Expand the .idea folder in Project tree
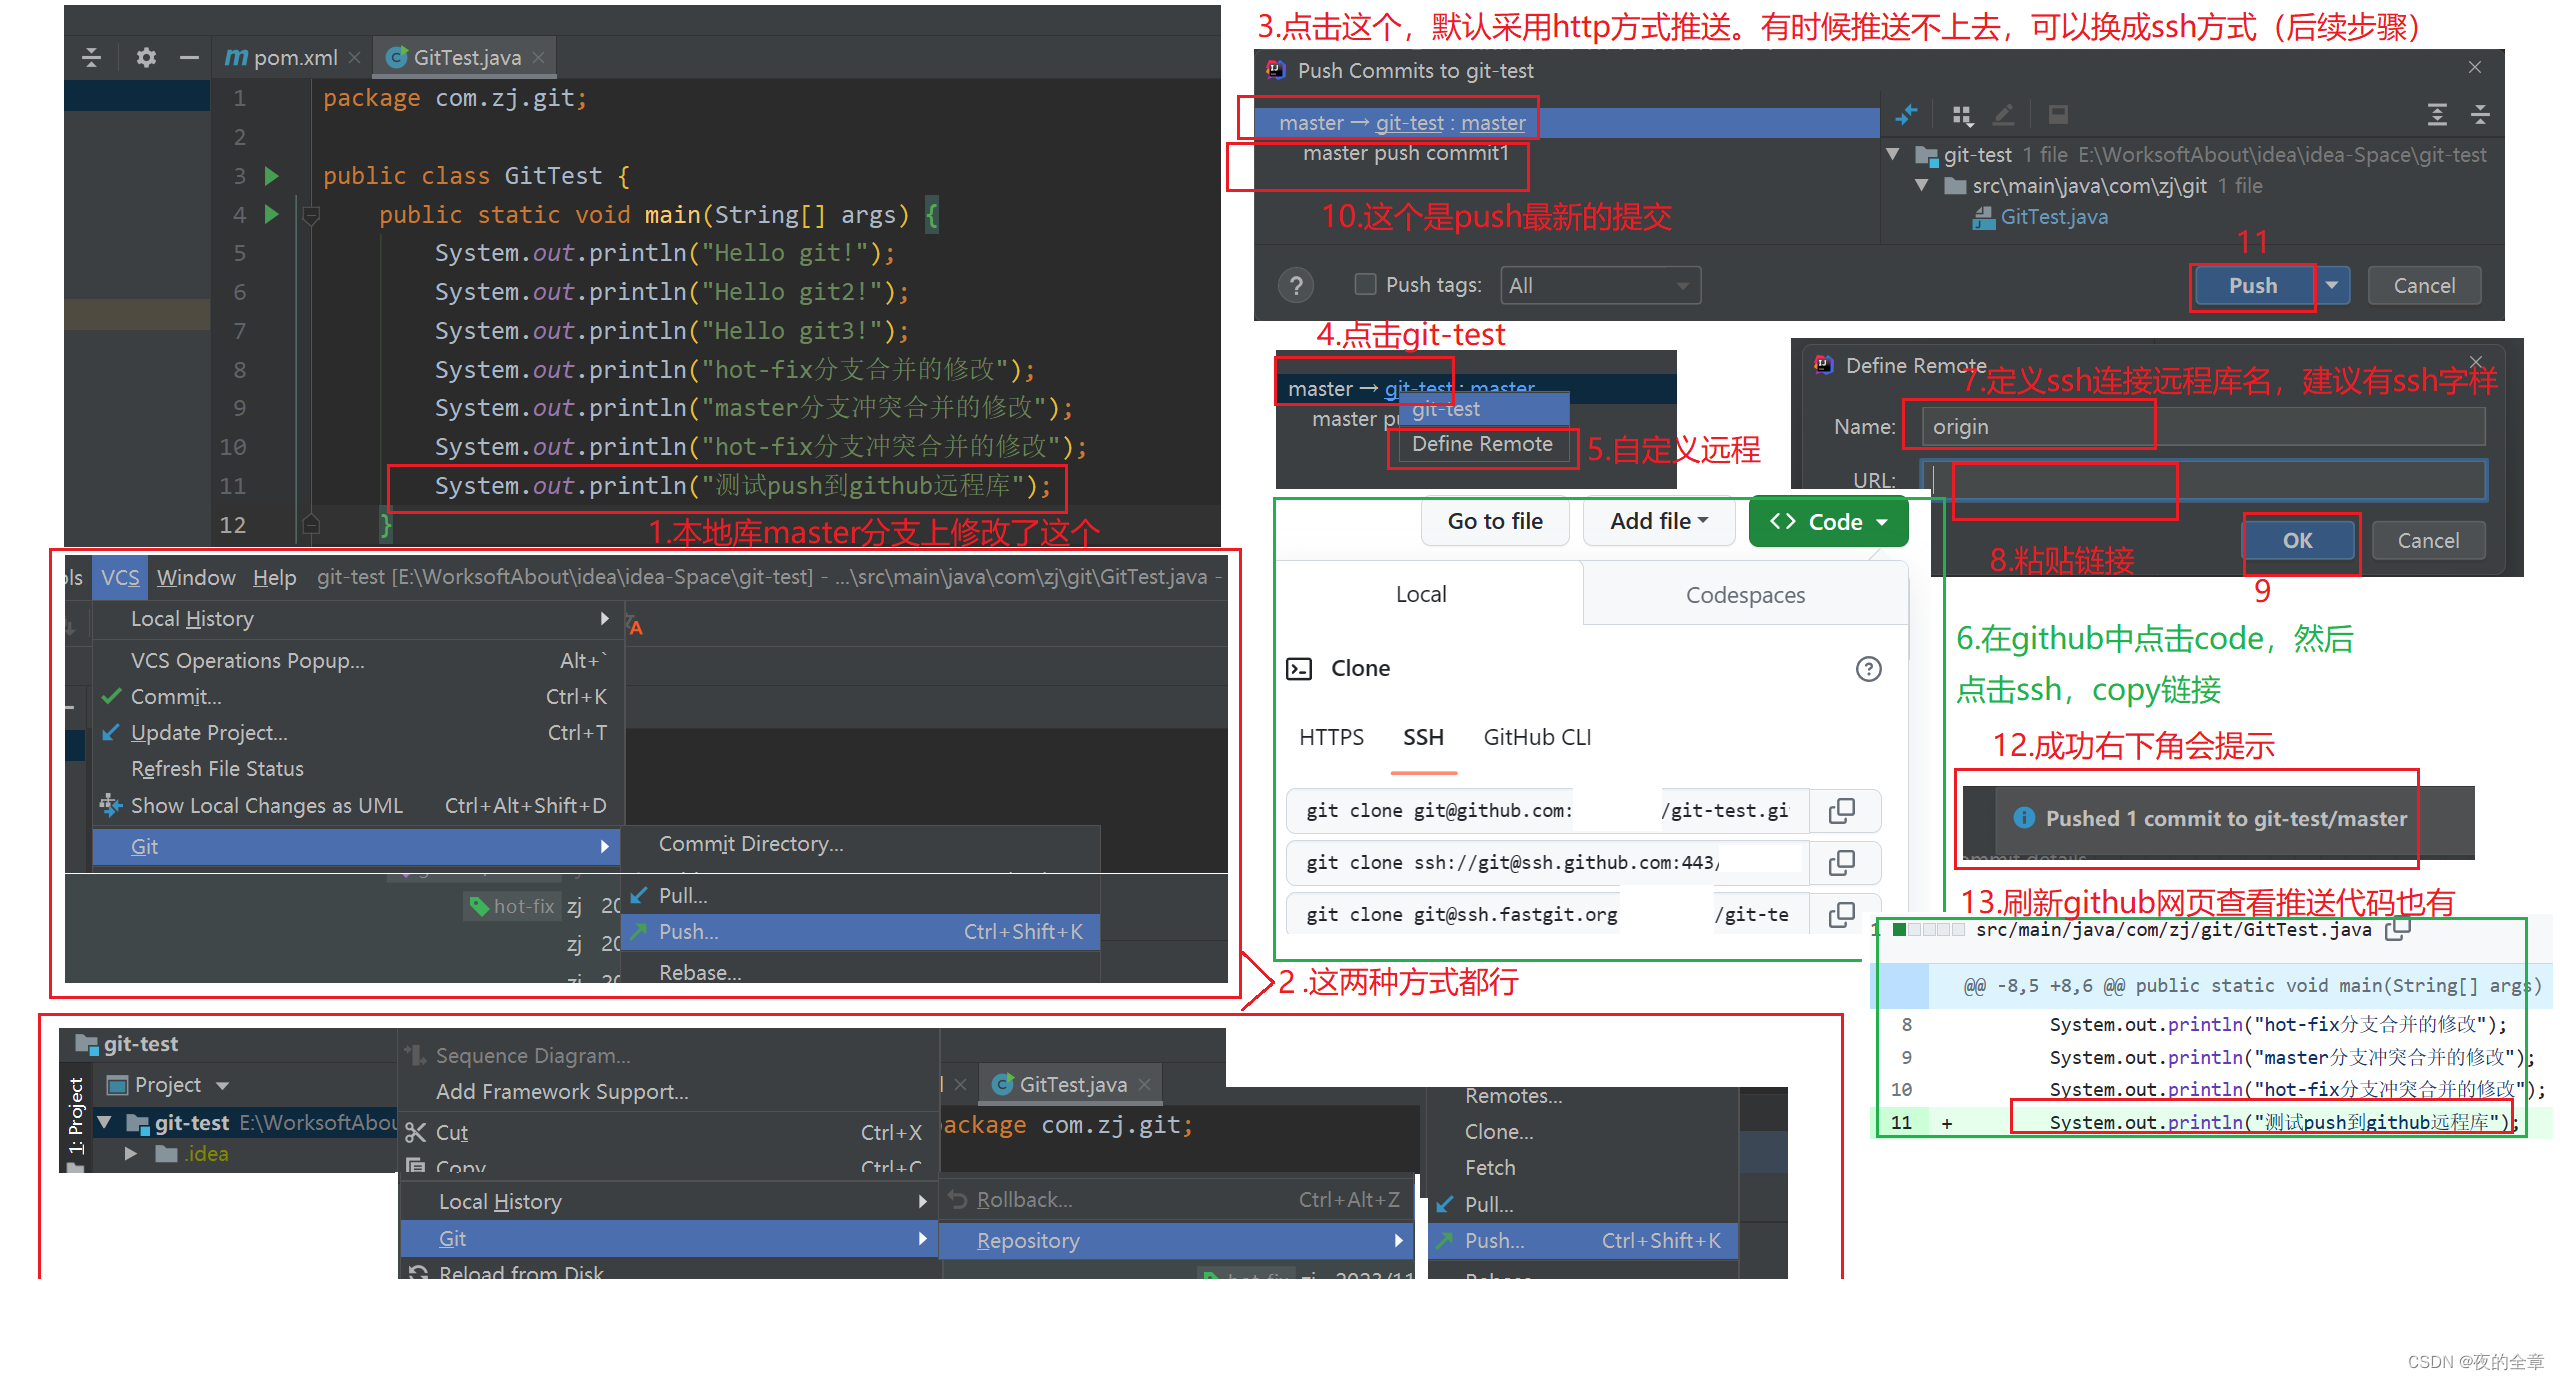Screen dimensions: 2560x1380 point(131,1154)
